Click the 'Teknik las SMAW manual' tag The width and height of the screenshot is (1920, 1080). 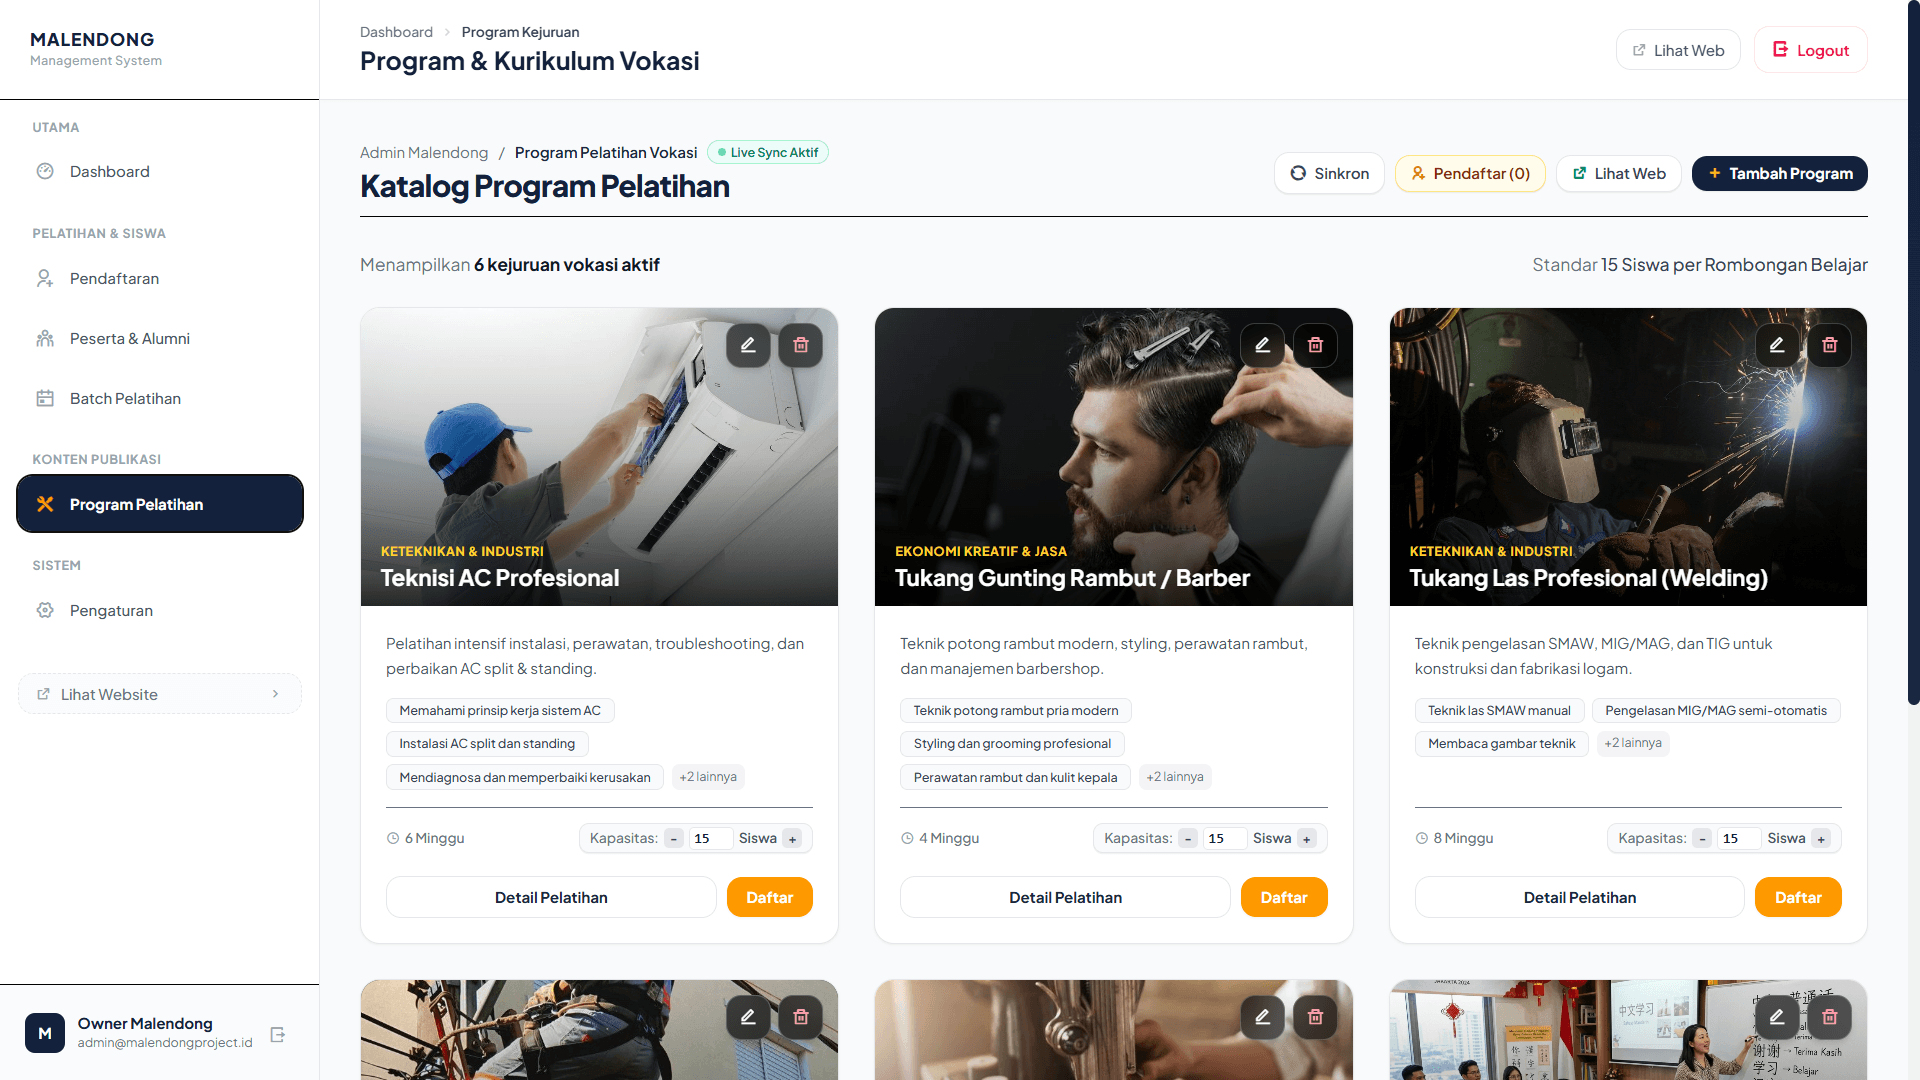click(1499, 711)
